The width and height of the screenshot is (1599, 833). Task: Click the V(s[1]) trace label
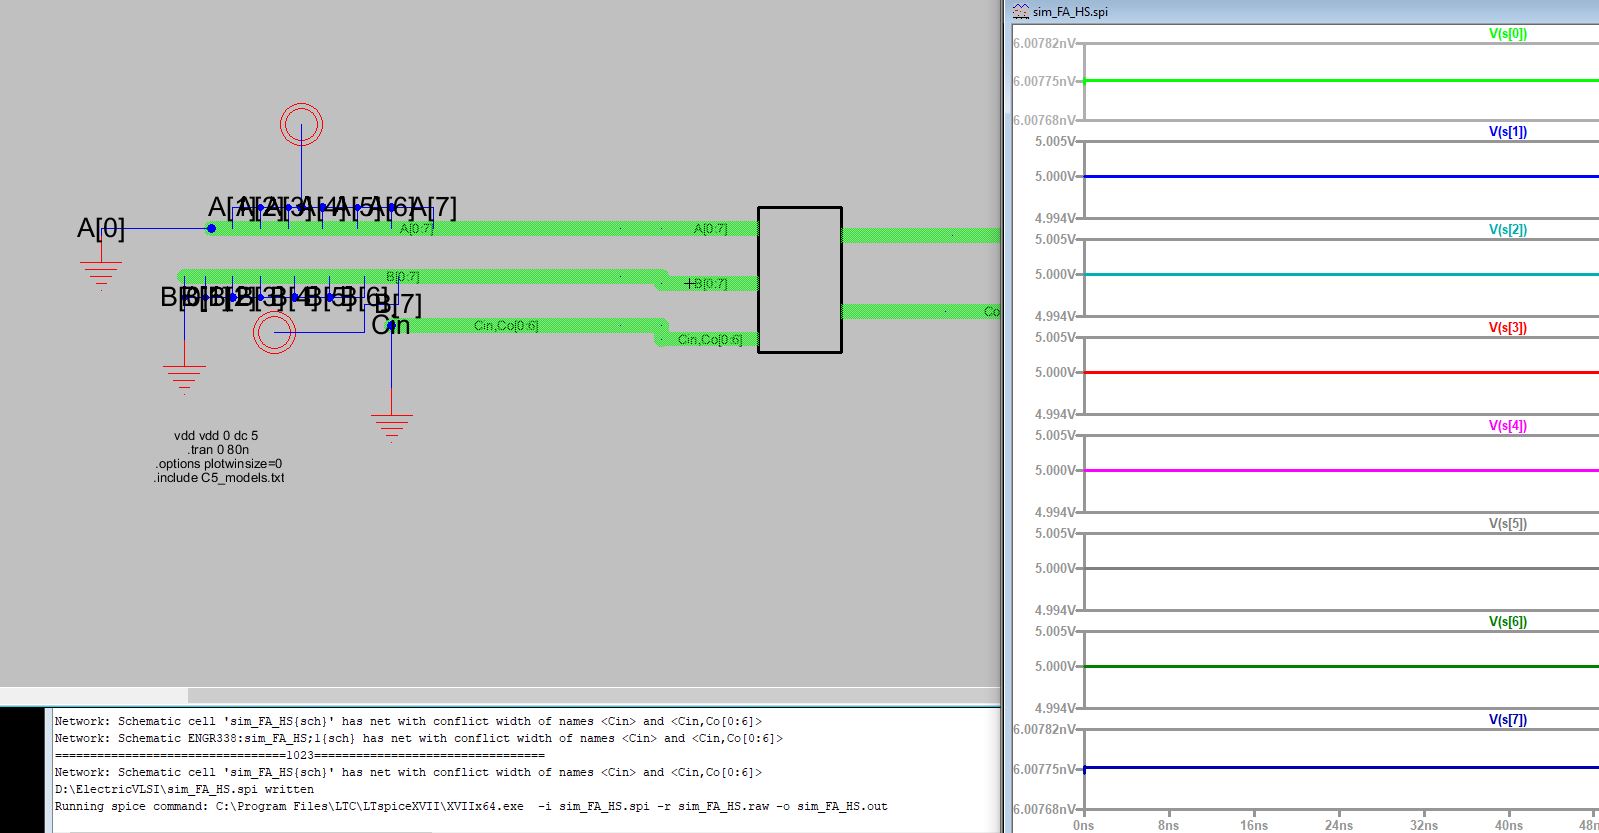(x=1507, y=132)
